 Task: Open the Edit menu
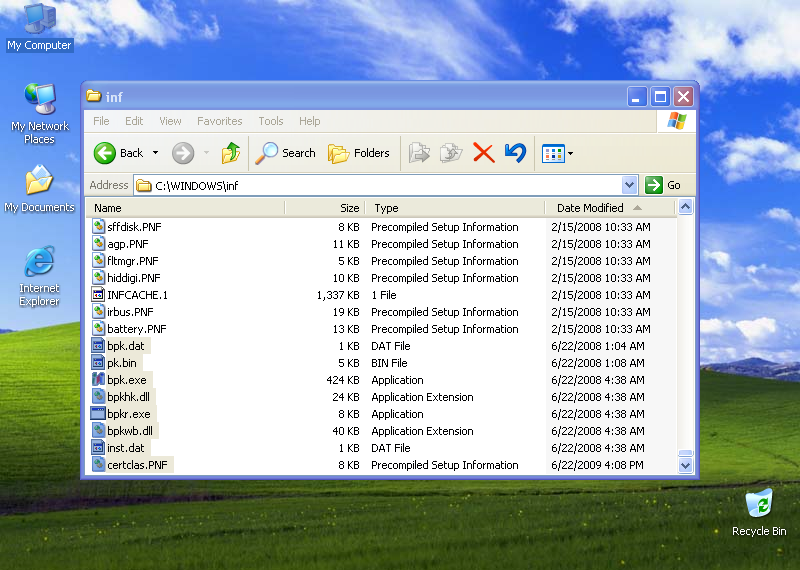(x=134, y=121)
